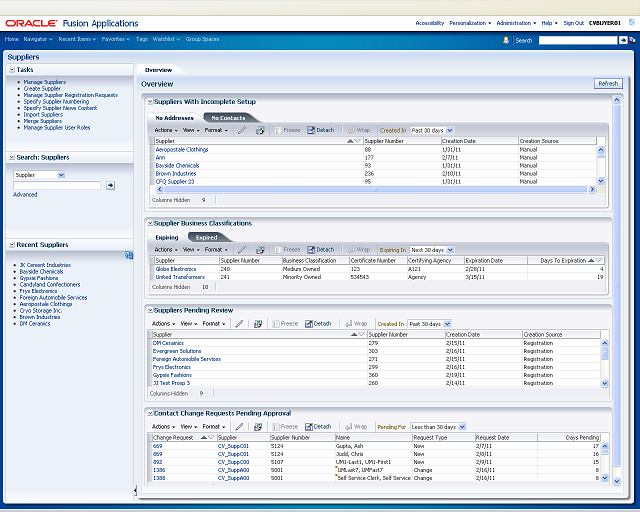The width and height of the screenshot is (640, 512).
Task: Click the export icon in Suppliers With Incomplete Setup toolbar
Action: (260, 130)
